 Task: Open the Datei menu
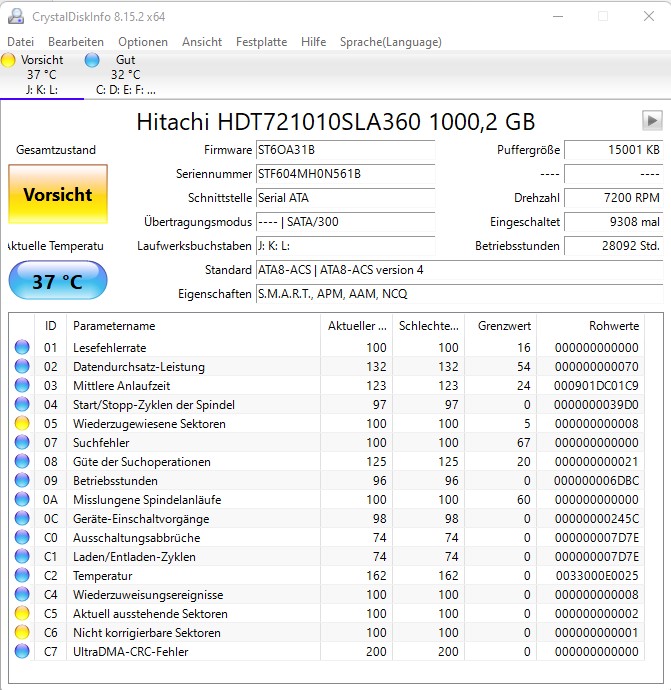point(21,42)
